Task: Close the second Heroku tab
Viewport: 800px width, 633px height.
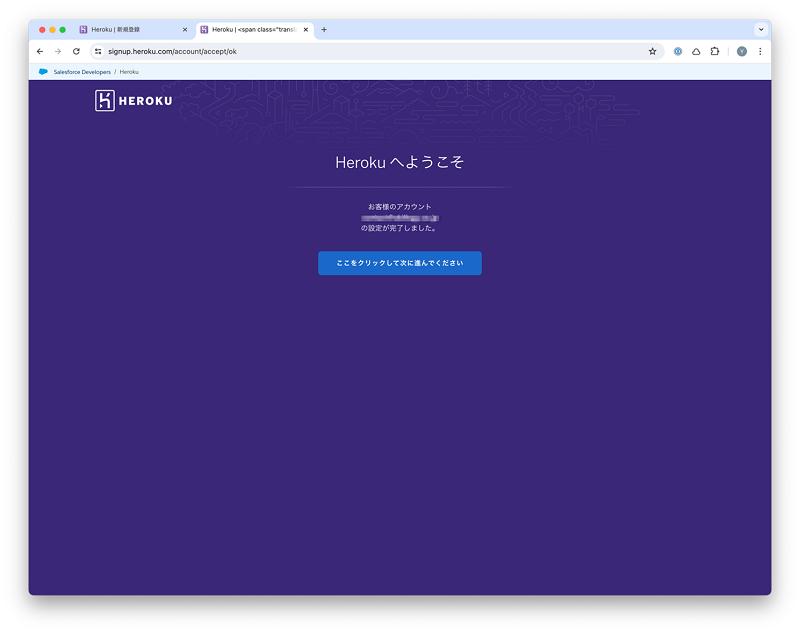Action: click(x=306, y=30)
